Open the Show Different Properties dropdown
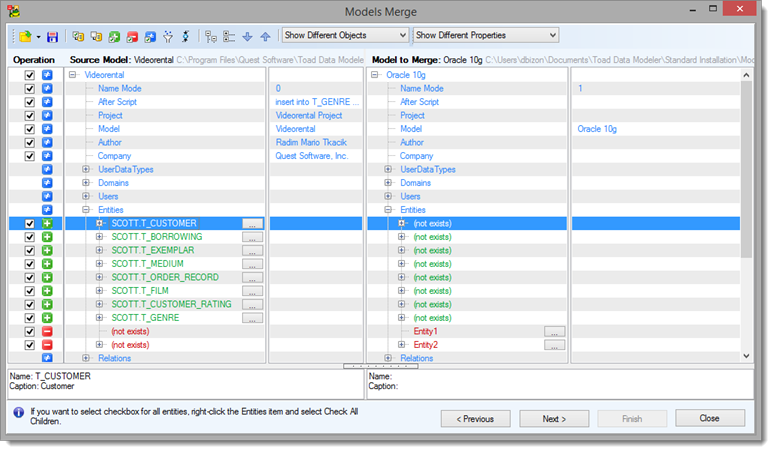The width and height of the screenshot is (773, 452). tap(485, 35)
